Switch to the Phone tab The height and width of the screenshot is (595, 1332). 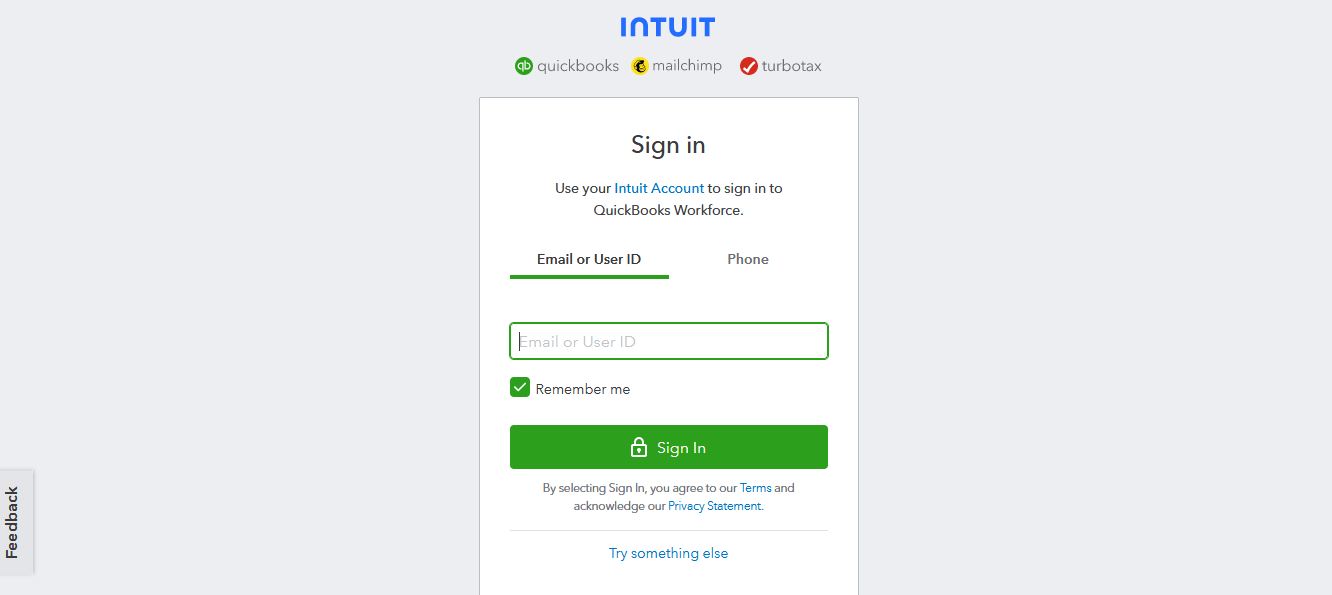tap(748, 259)
